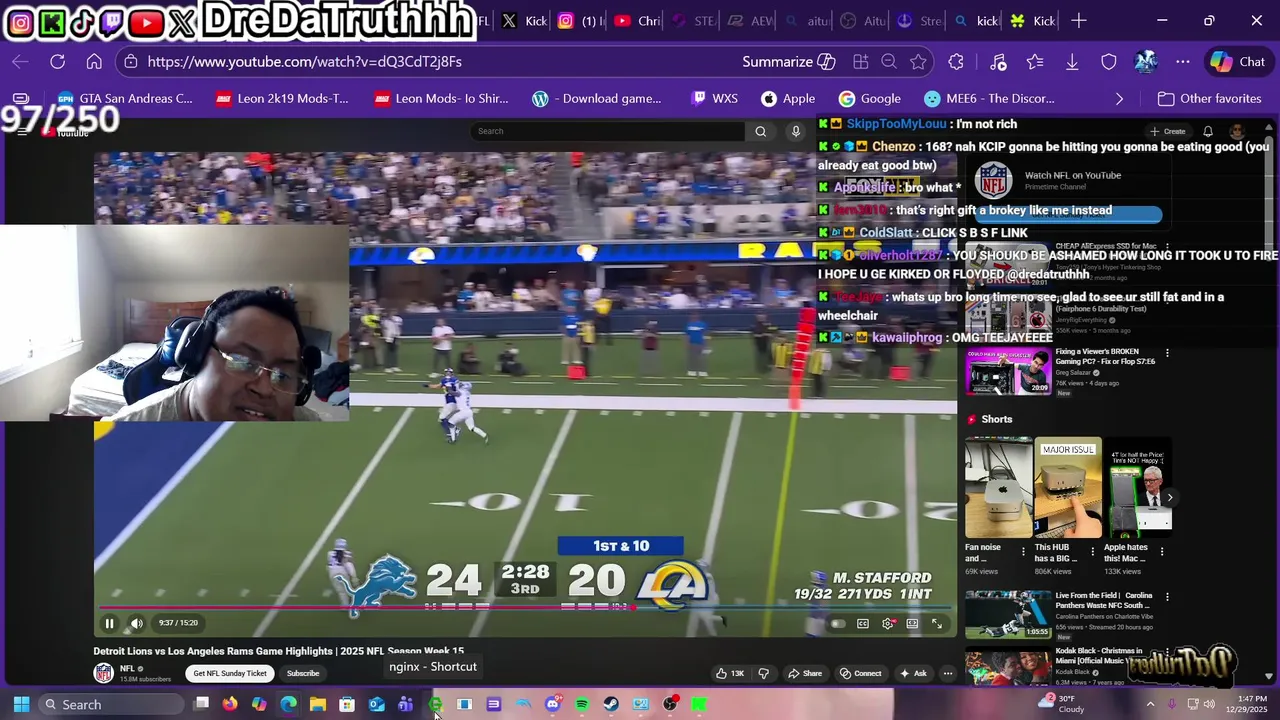Open YouTube notifications bell
The width and height of the screenshot is (1280, 720).
[1208, 131]
